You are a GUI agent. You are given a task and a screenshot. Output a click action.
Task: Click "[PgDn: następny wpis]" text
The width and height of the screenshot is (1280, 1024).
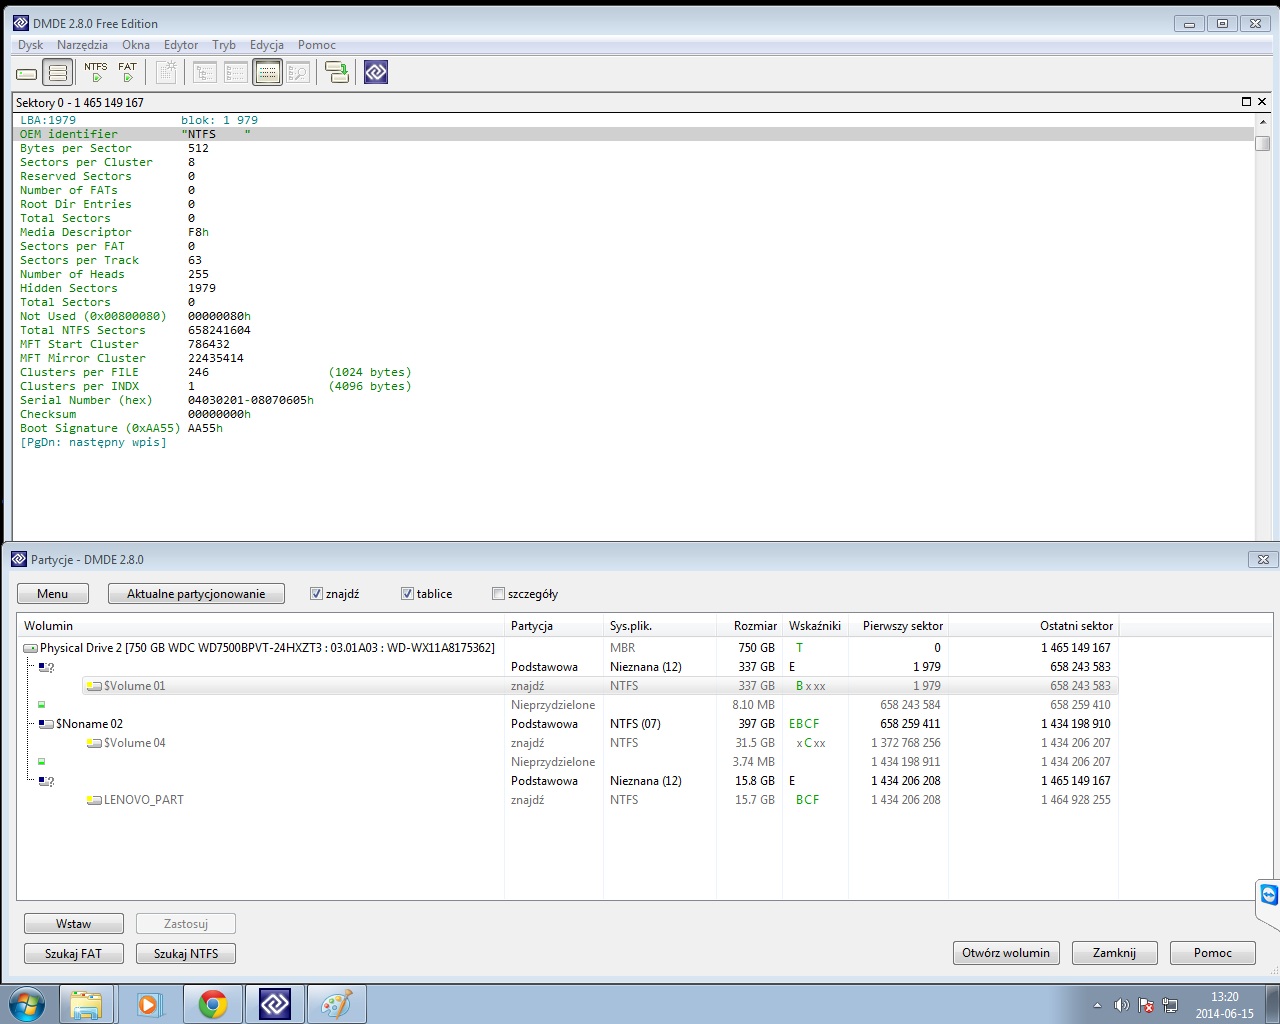coord(93,442)
